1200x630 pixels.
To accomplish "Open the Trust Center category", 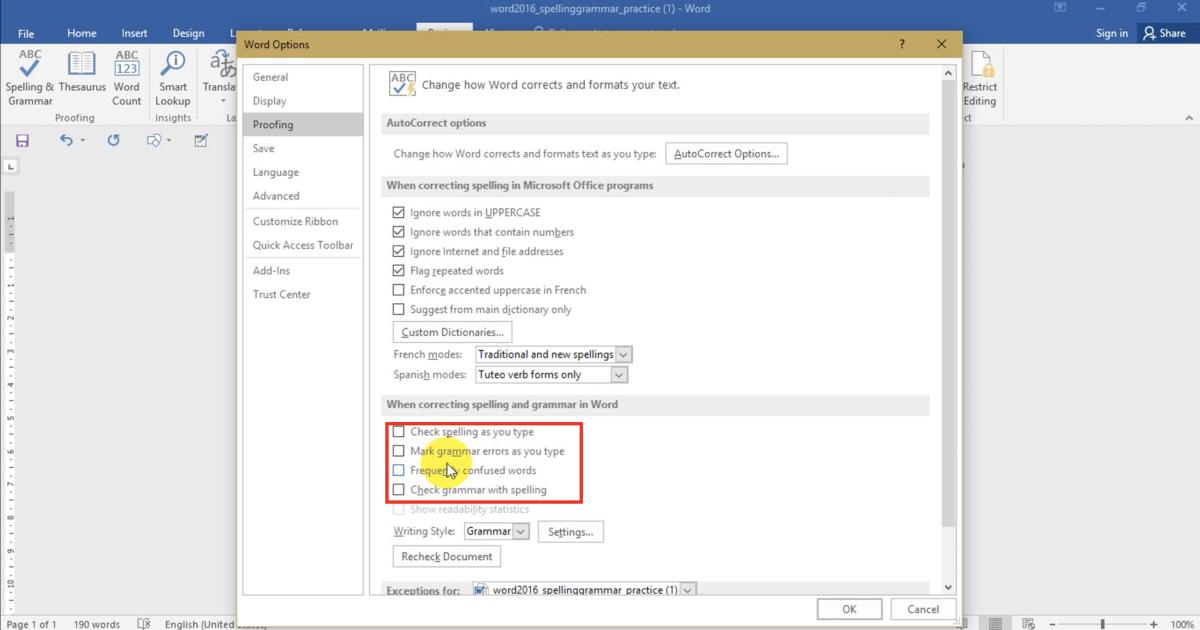I will 303,294.
